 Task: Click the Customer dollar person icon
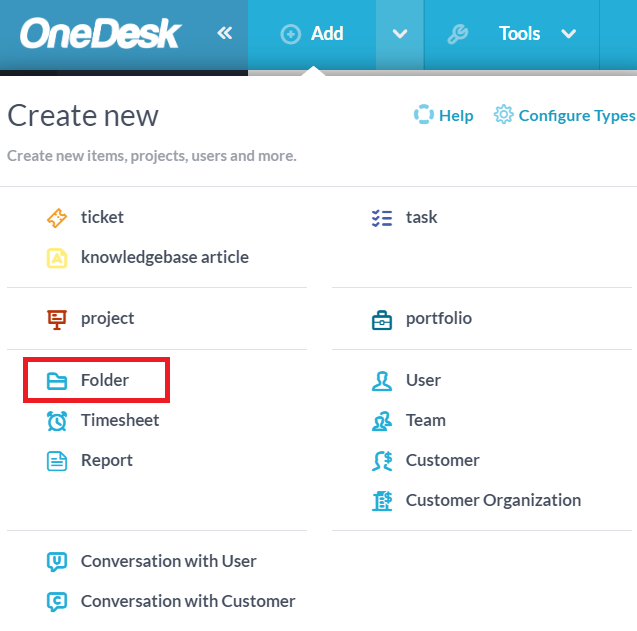(382, 461)
